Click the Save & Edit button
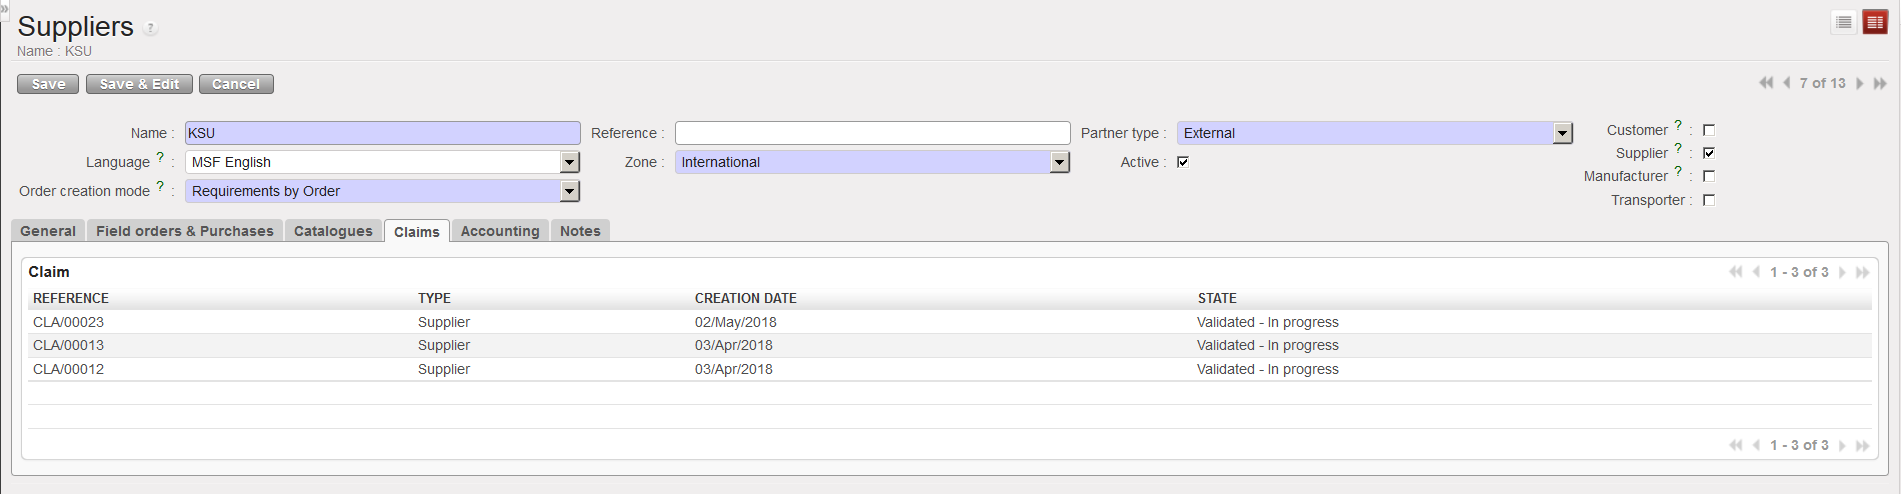Screen dimensions: 1901x494 139,84
